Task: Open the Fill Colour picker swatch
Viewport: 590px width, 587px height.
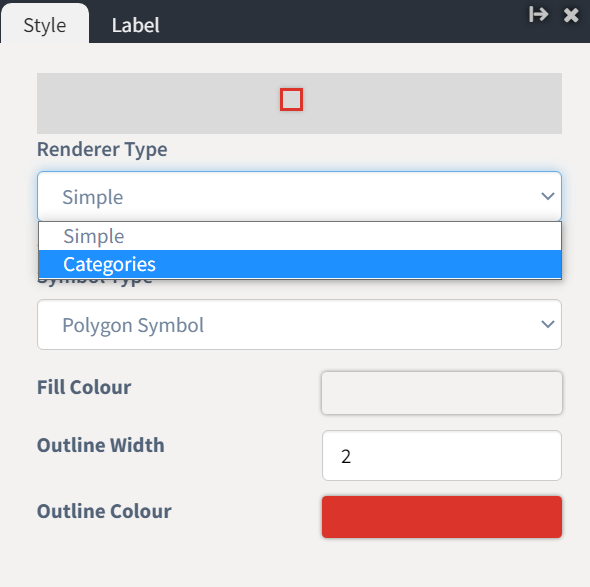Action: (442, 393)
